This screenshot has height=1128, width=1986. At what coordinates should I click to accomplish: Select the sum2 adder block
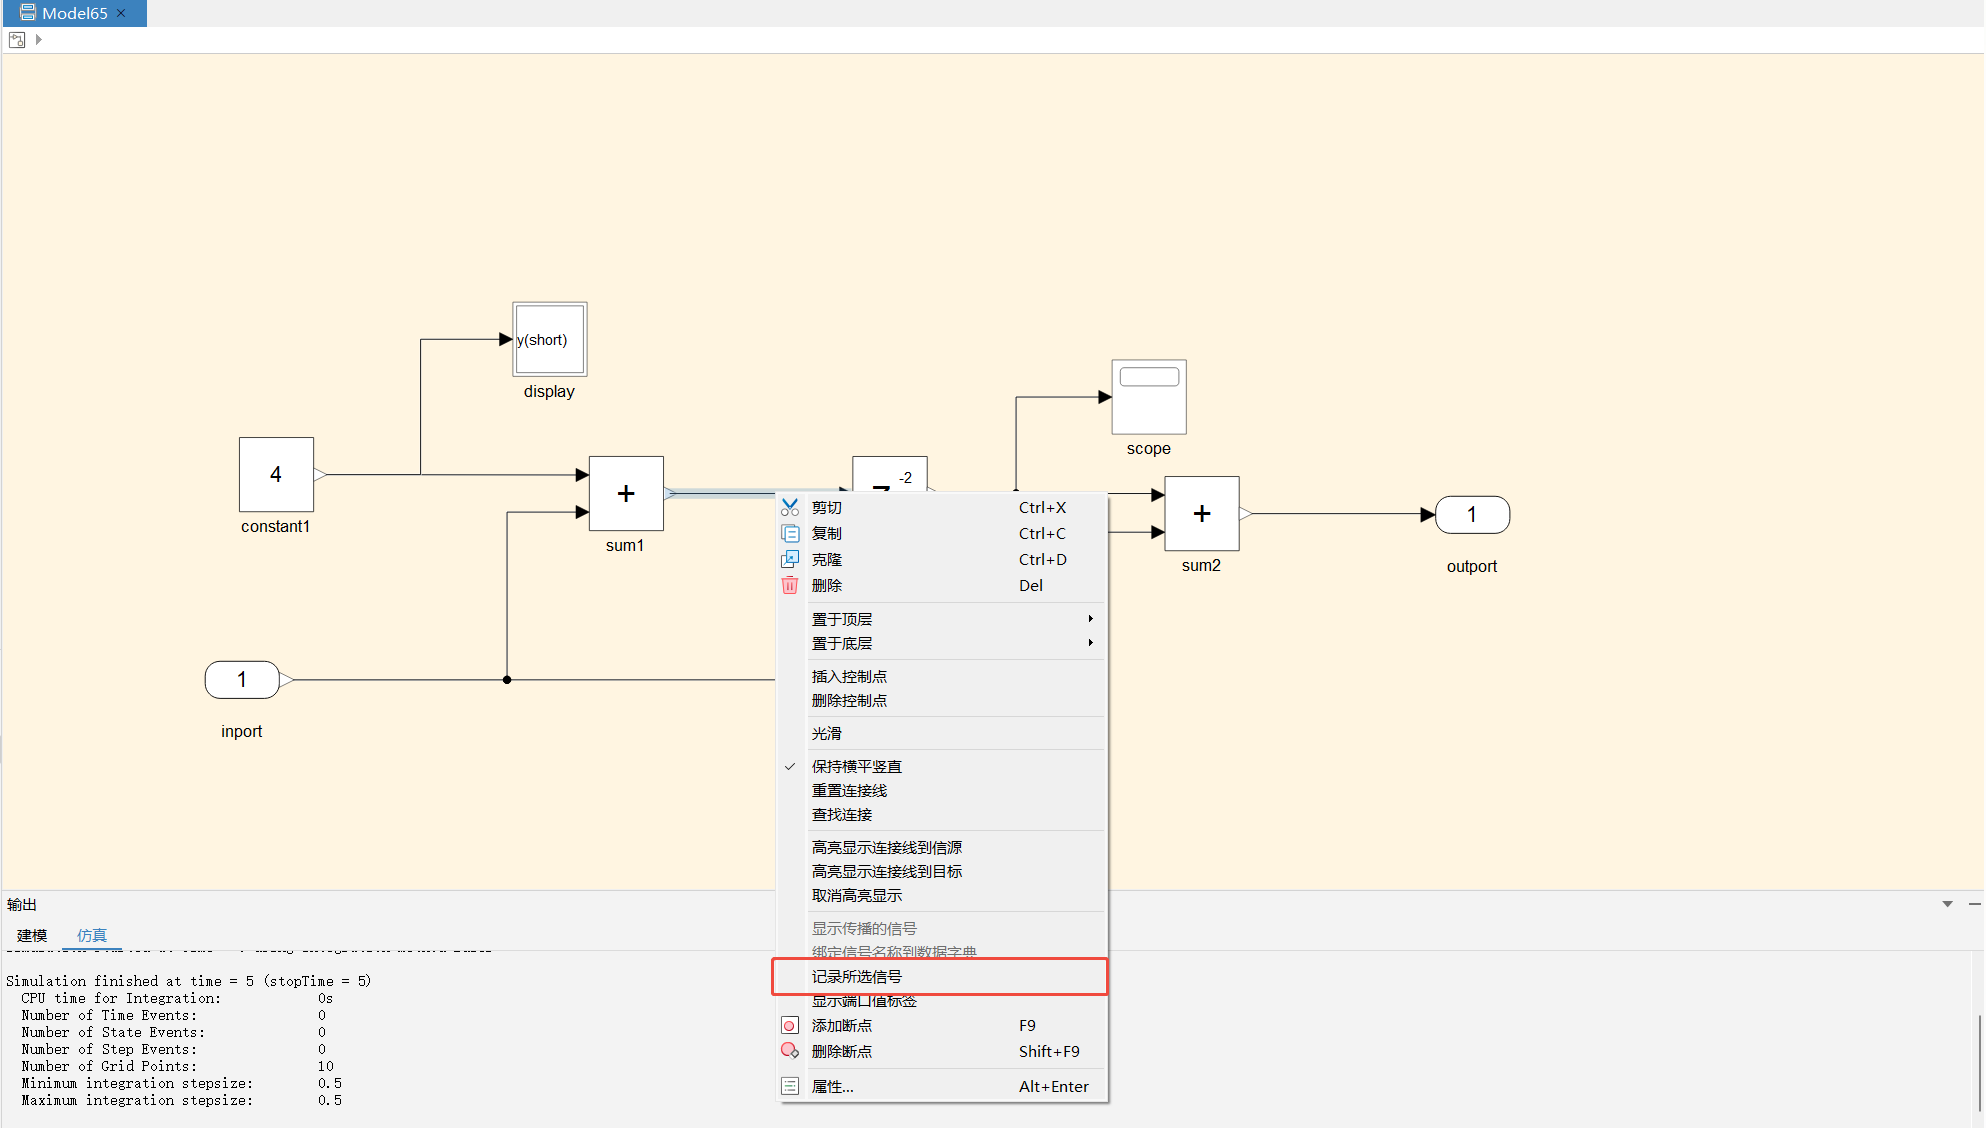point(1202,513)
